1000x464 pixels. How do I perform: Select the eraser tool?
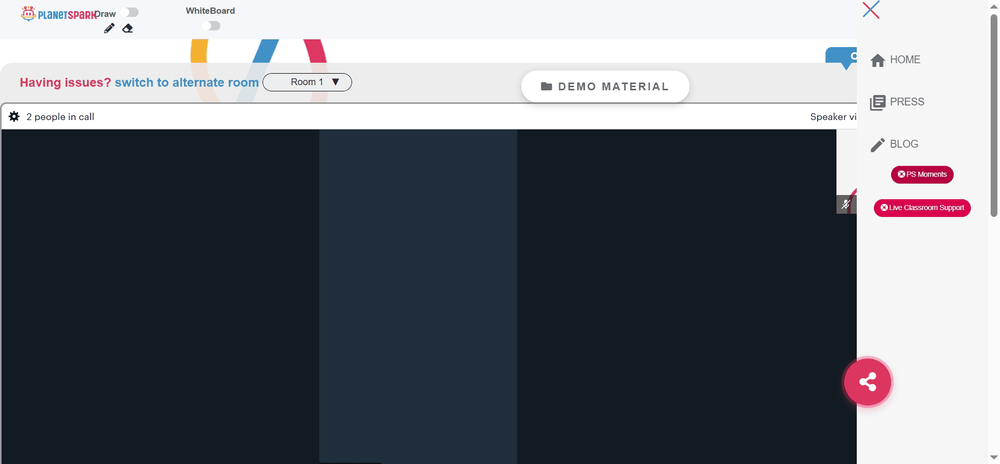click(x=128, y=28)
